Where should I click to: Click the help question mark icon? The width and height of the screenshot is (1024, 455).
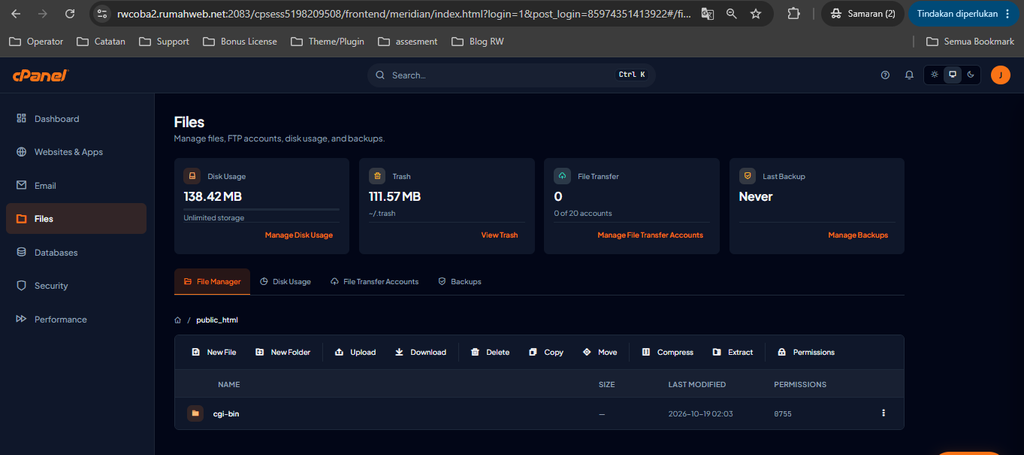coord(885,75)
